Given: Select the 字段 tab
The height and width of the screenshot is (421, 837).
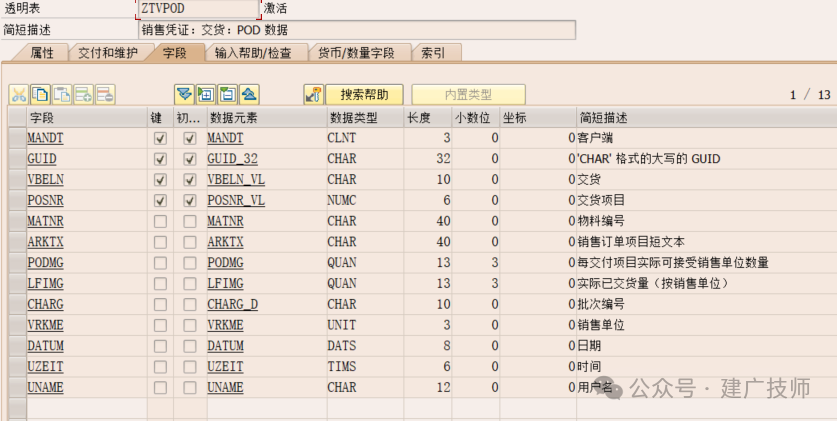Looking at the screenshot, I should pyautogui.click(x=175, y=53).
